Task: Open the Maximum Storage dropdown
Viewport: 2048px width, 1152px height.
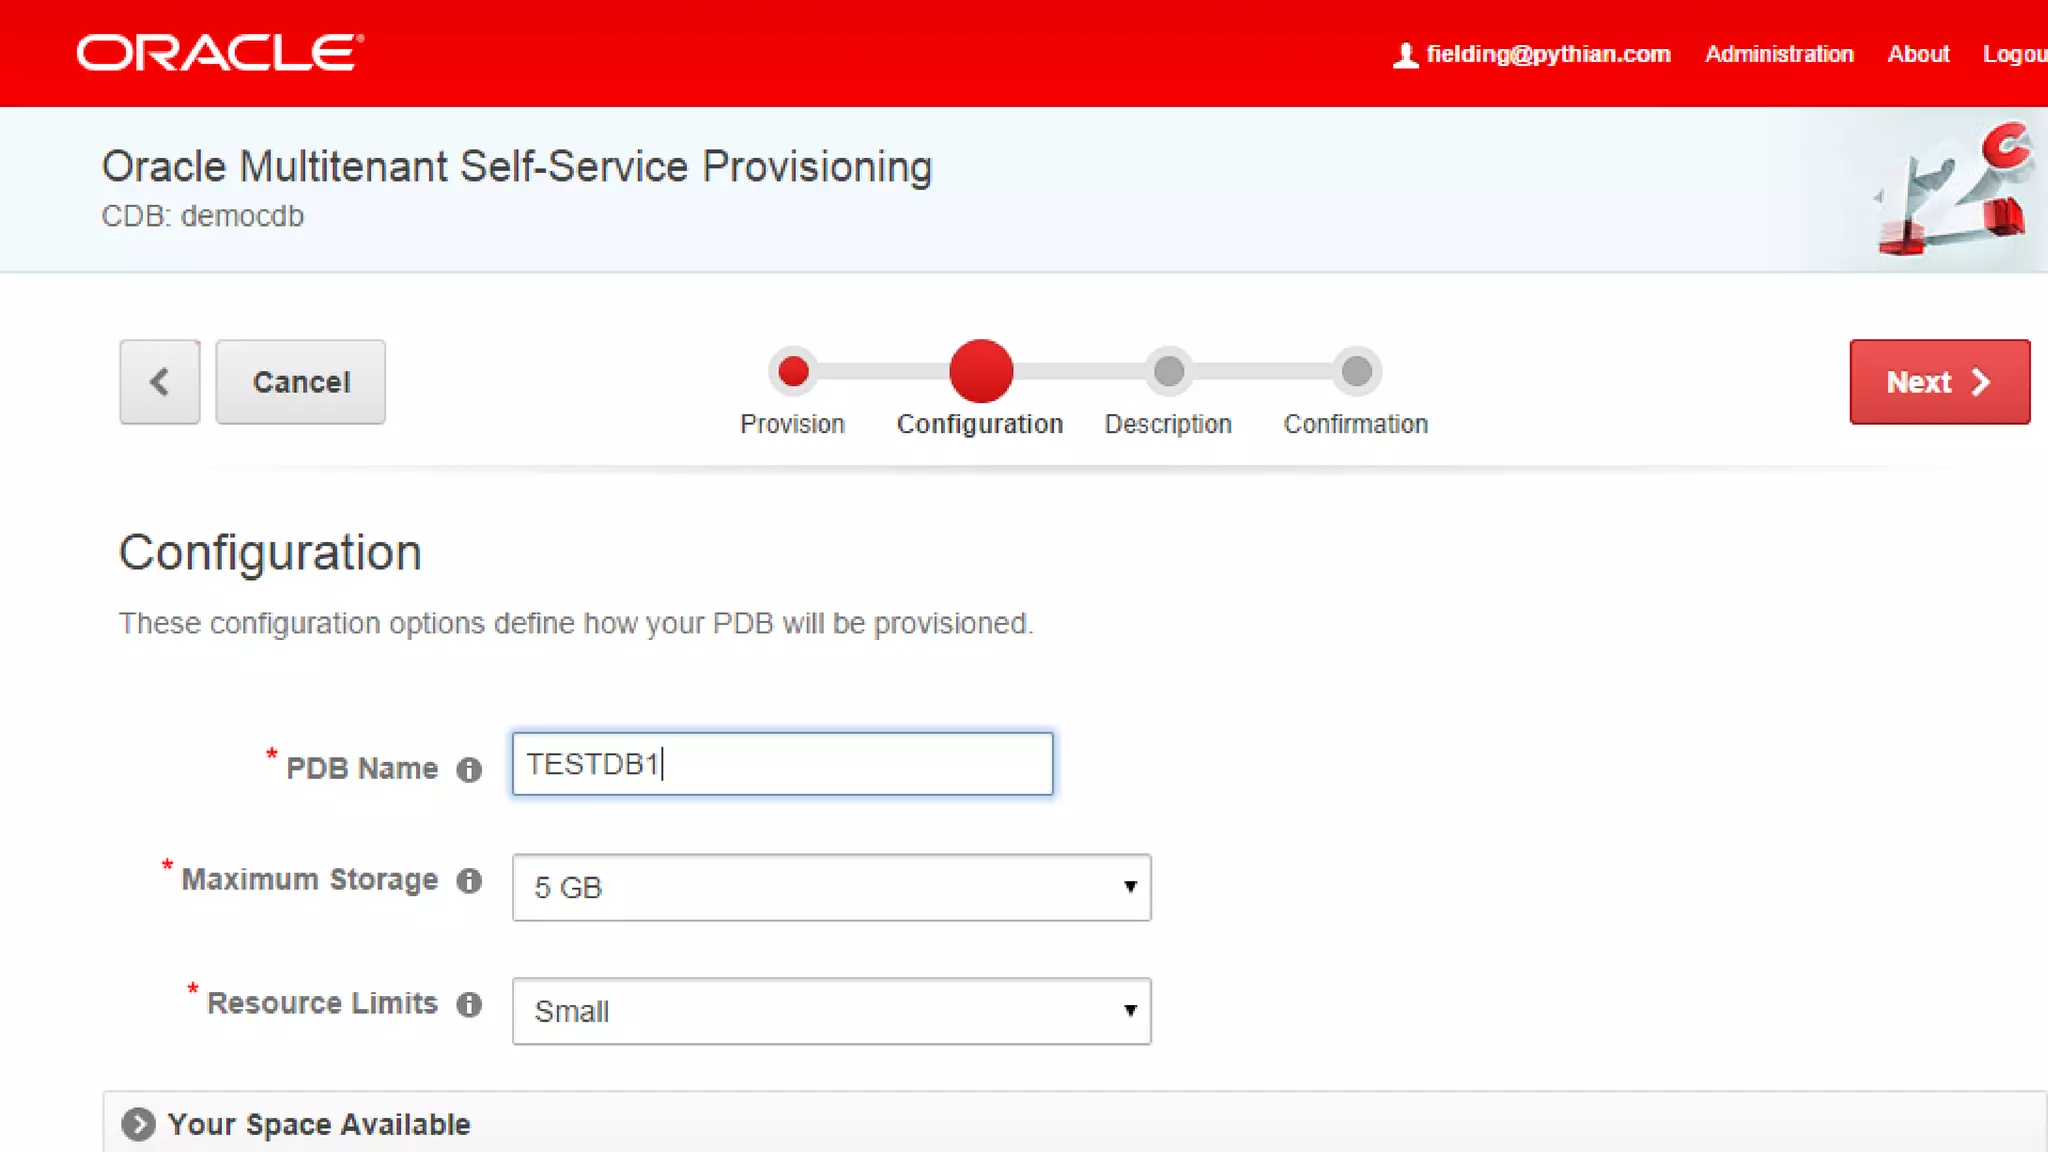Action: pos(831,887)
